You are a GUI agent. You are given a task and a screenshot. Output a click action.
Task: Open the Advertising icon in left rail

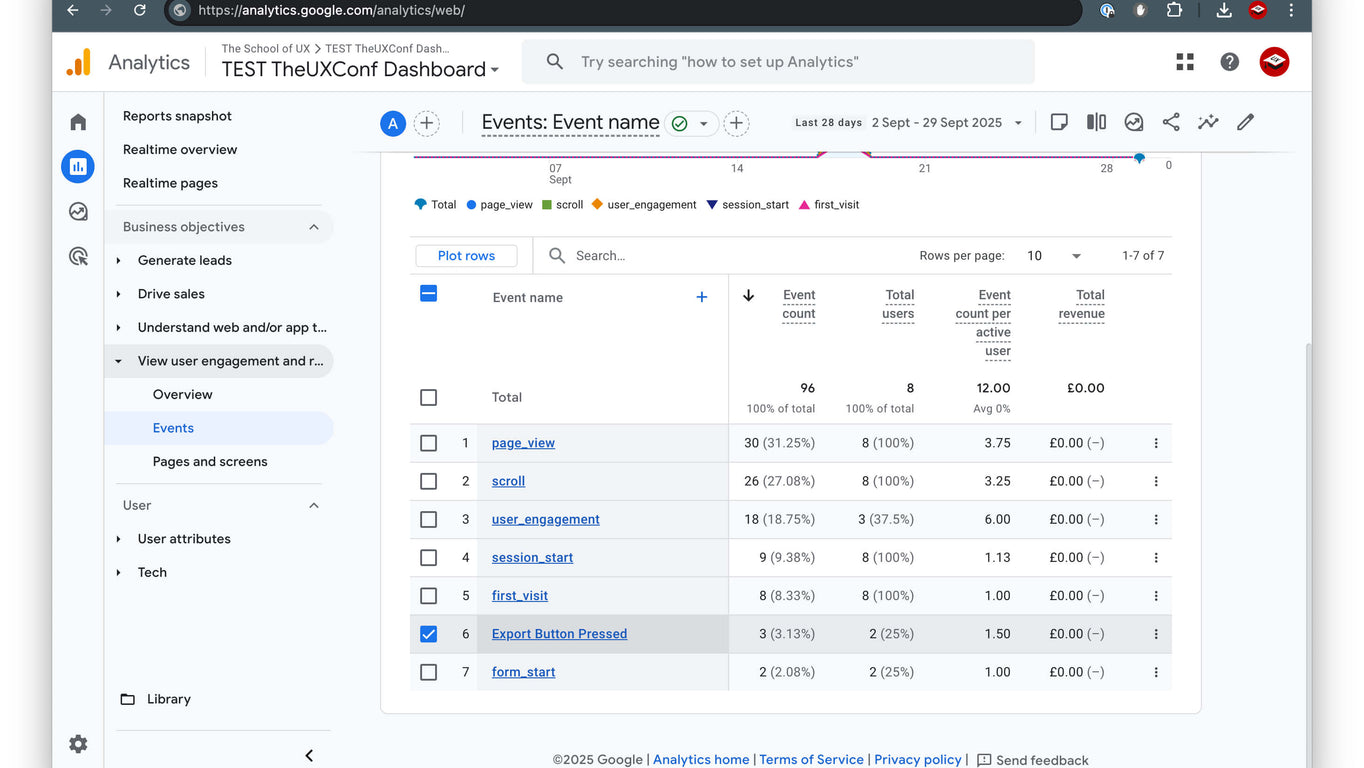(78, 257)
